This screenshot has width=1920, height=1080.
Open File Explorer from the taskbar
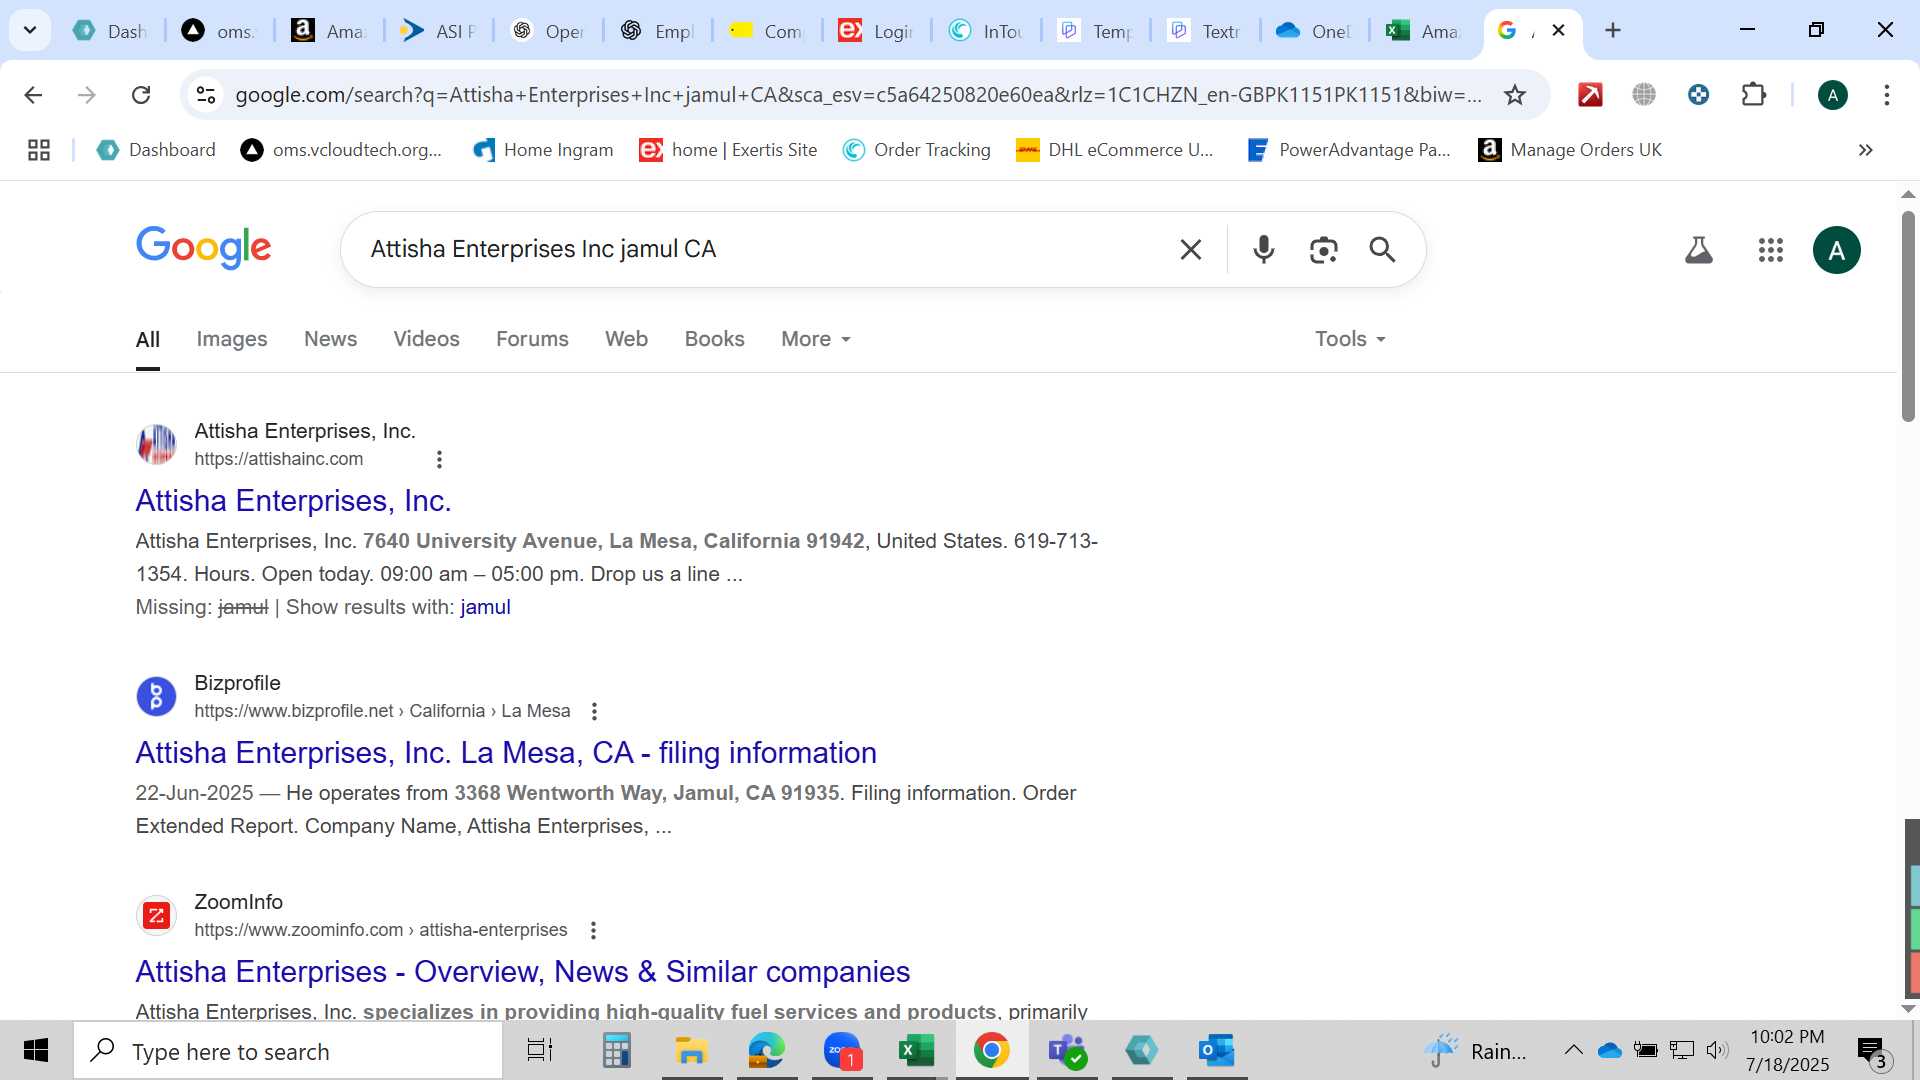pos(691,1050)
